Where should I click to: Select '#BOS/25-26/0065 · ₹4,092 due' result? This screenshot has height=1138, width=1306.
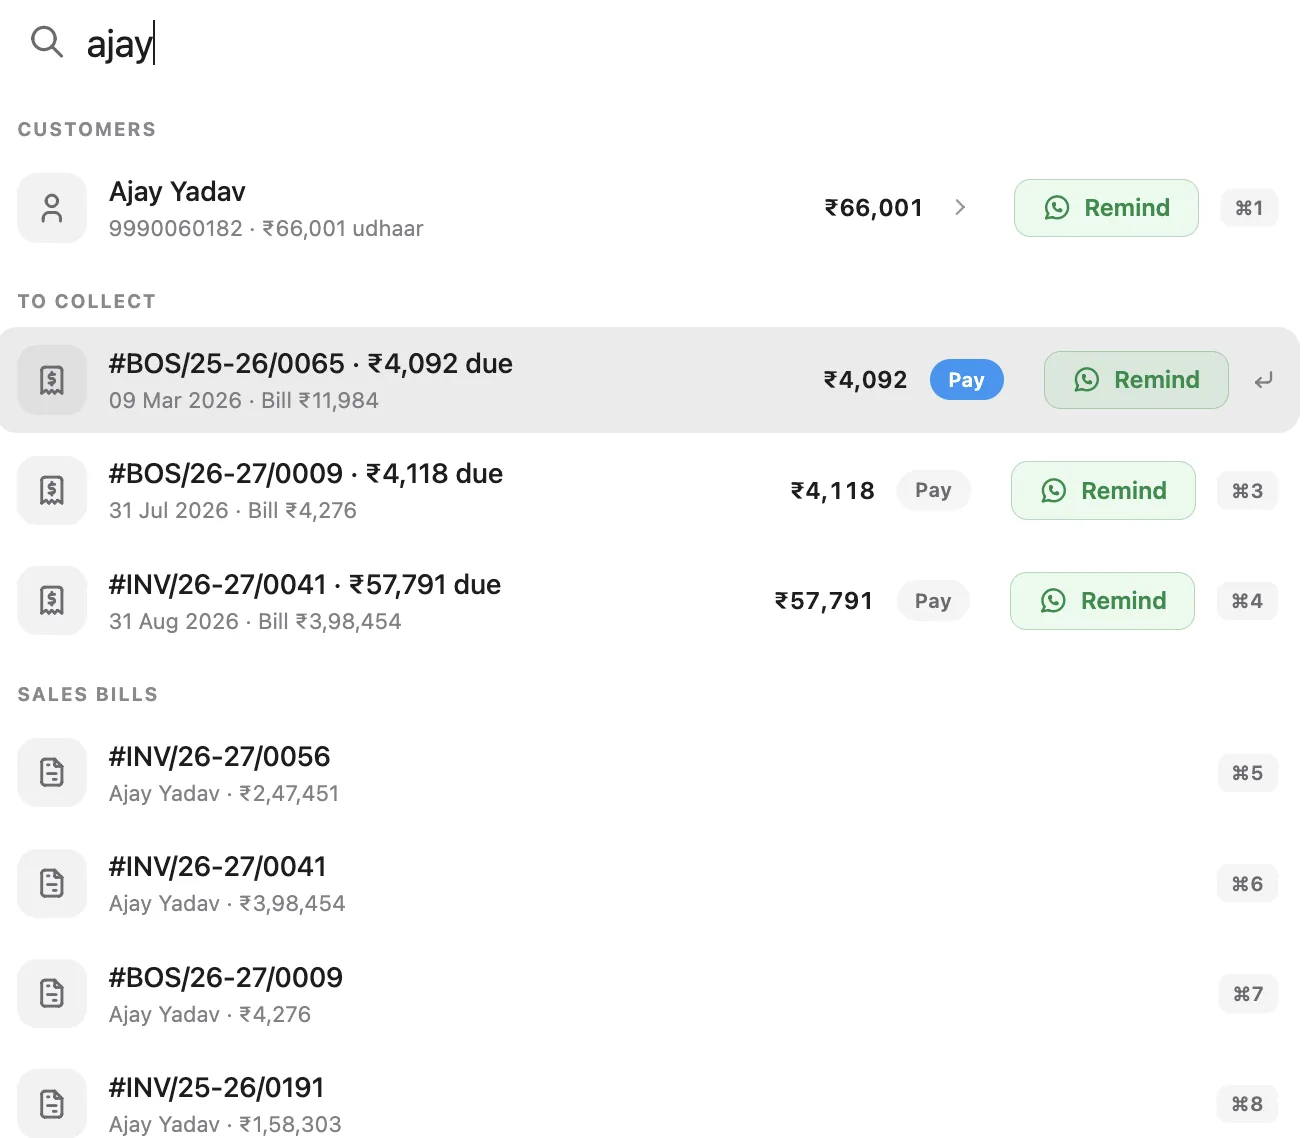(650, 380)
